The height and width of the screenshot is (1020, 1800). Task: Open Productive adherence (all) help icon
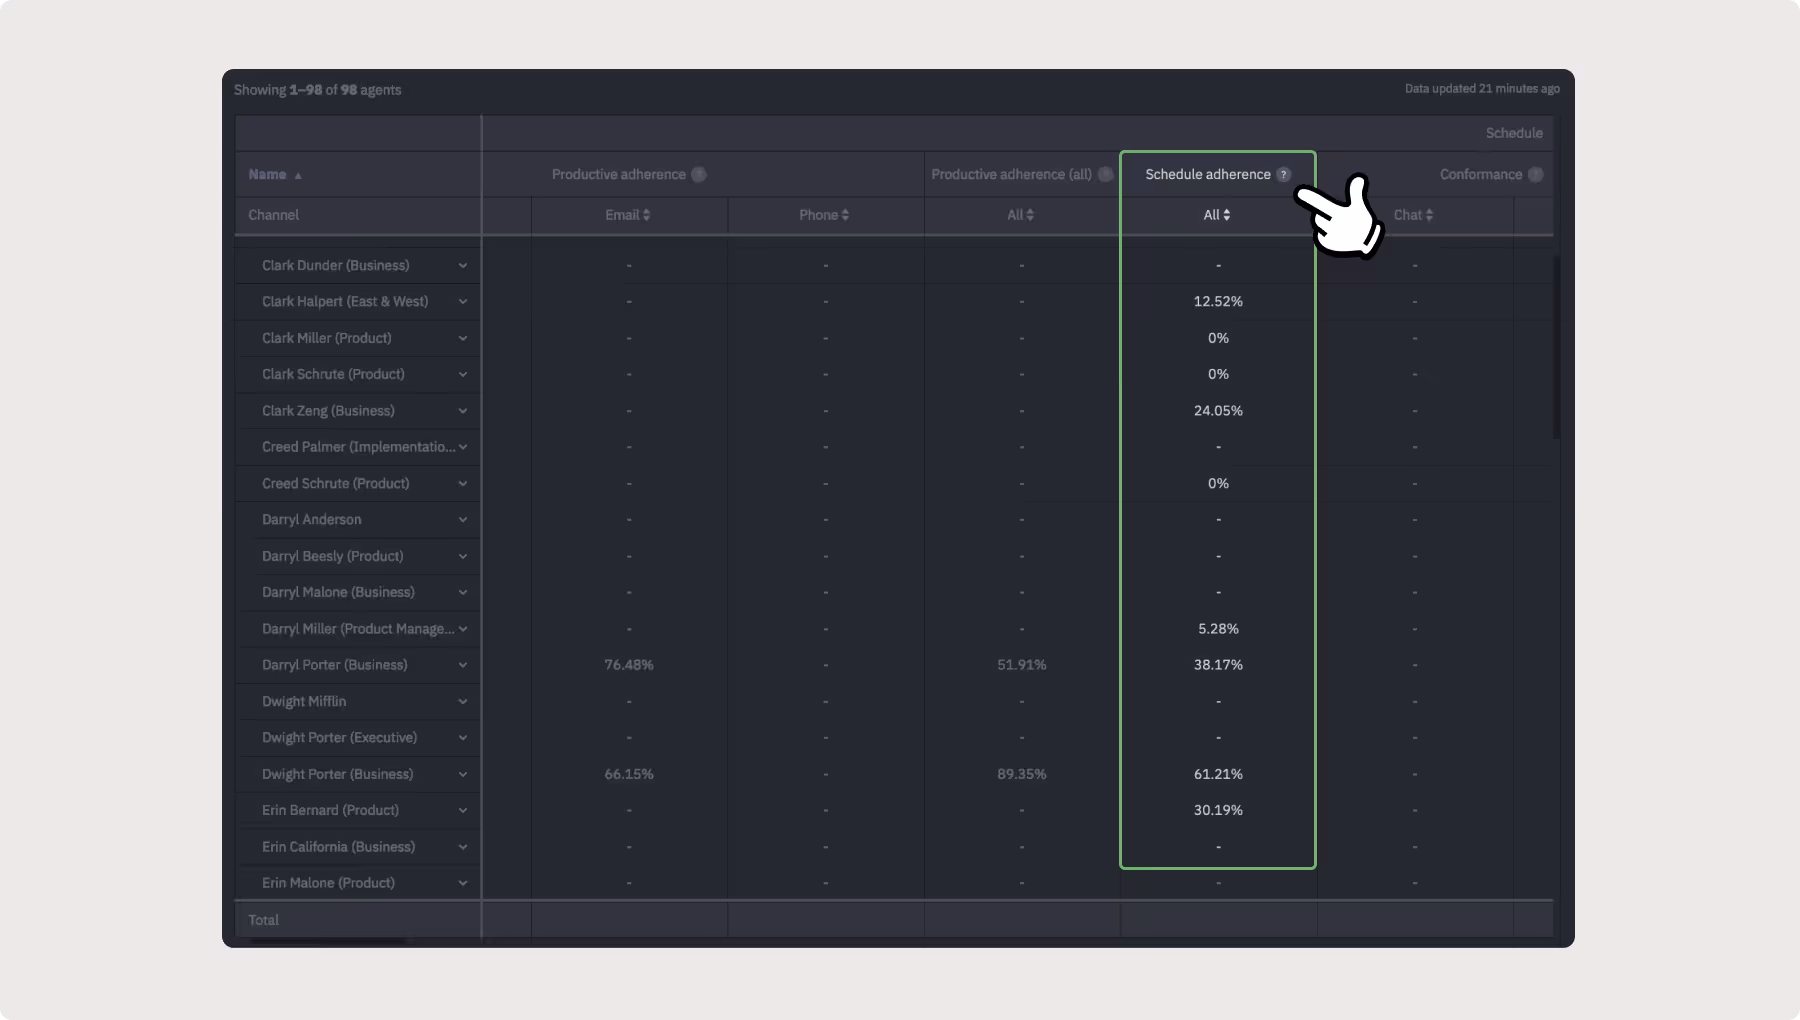[1105, 174]
